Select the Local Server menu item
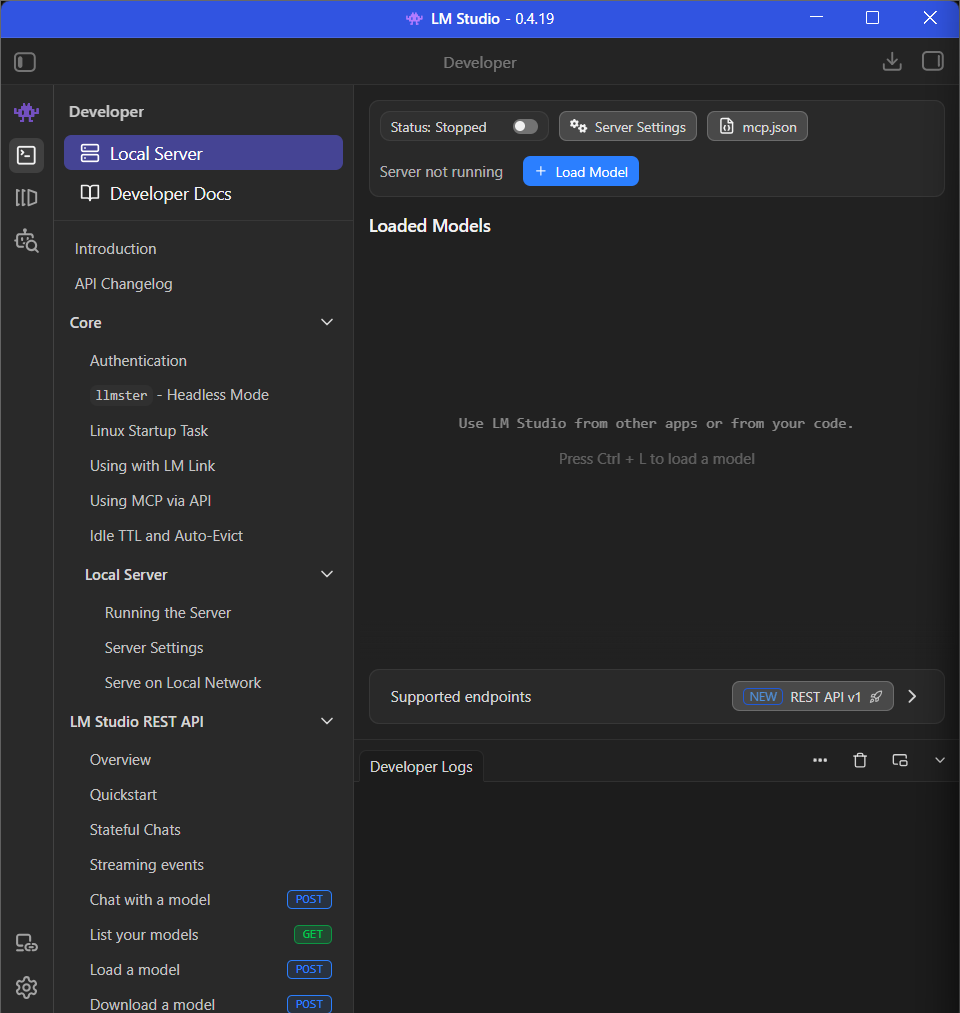This screenshot has width=960, height=1013. pyautogui.click(x=203, y=153)
